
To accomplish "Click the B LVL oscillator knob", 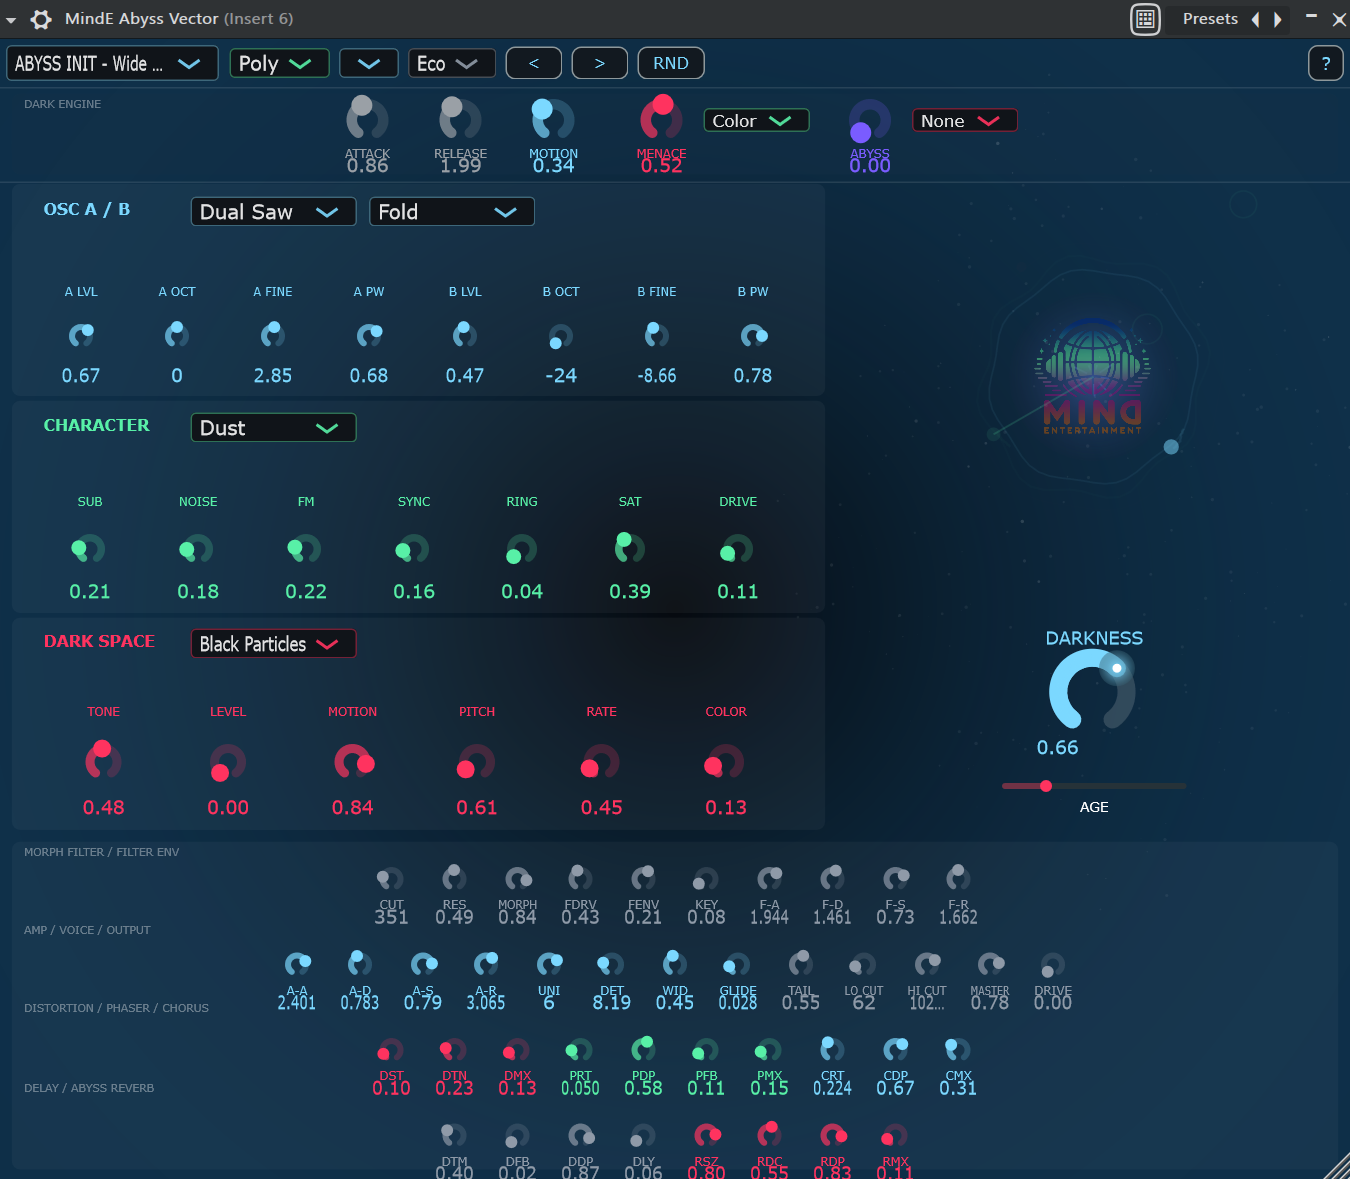I will (465, 335).
